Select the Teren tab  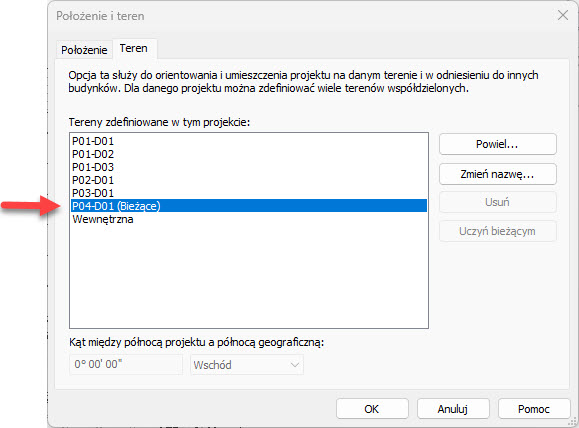(x=134, y=48)
